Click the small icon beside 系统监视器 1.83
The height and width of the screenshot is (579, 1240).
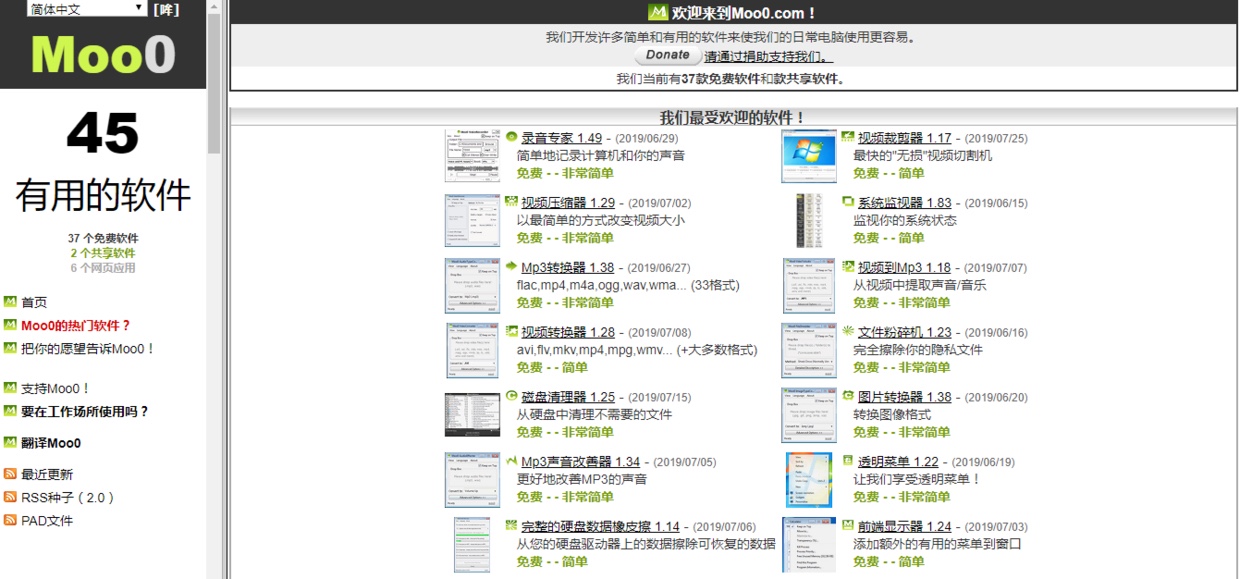(x=848, y=202)
